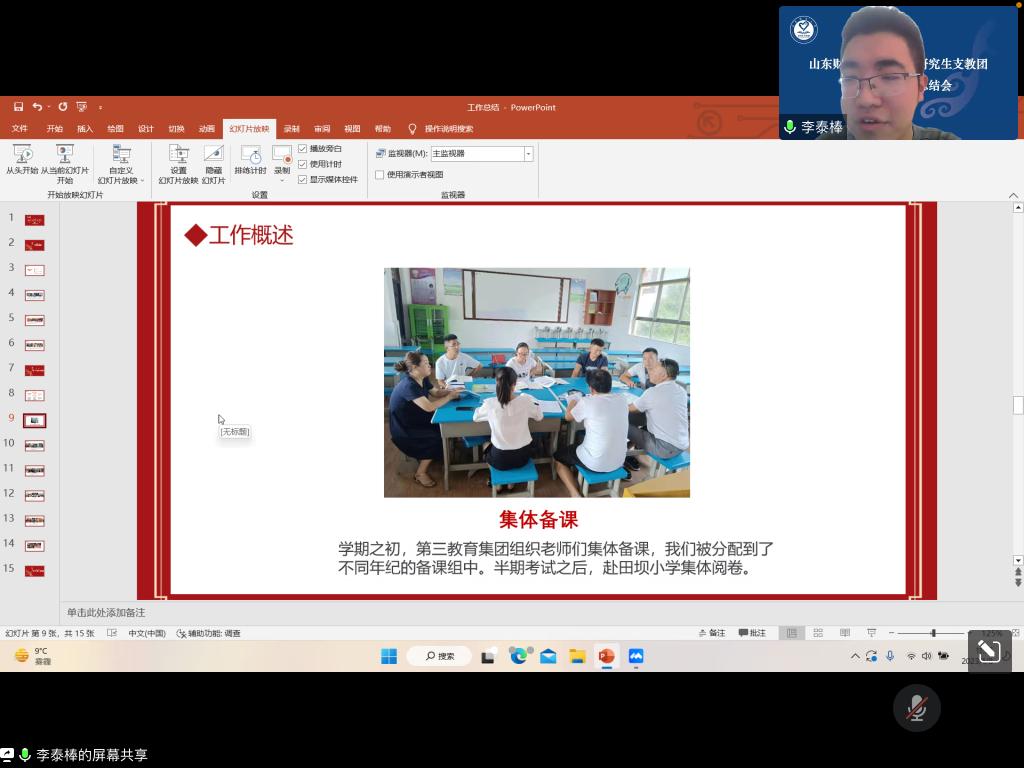Click 隐藏幻灯片 icon
This screenshot has width=1024, height=768.
(213, 155)
